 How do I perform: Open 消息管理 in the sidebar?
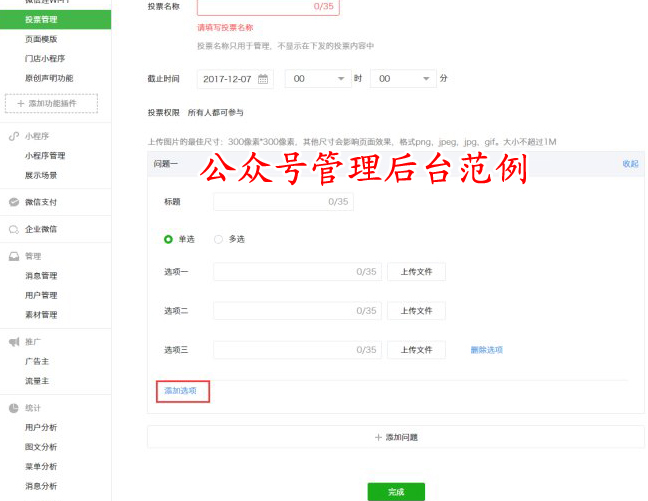pos(41,276)
